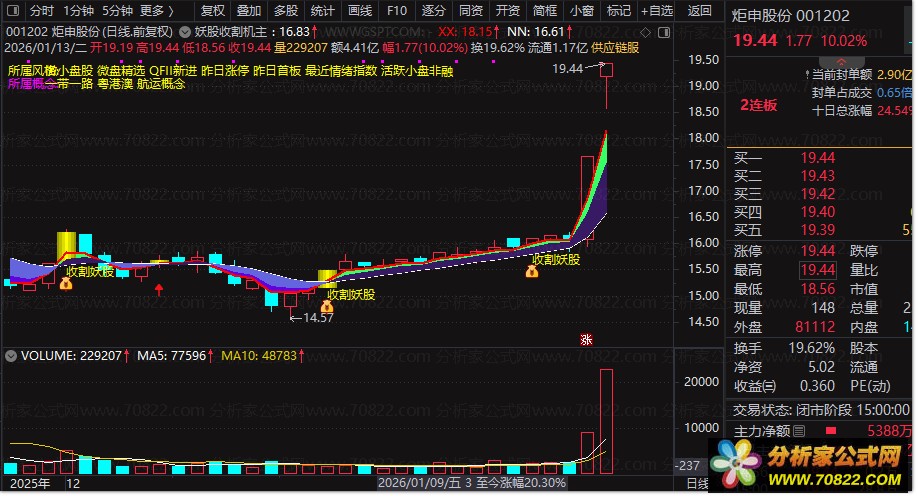Click the list icon beside 主力净额

pos(799,431)
